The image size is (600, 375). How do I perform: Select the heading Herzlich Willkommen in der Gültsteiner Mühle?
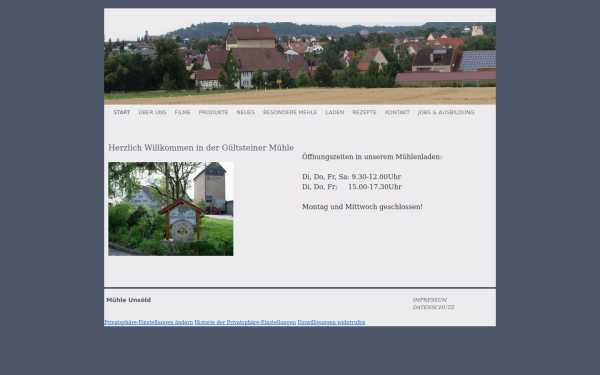pos(201,148)
